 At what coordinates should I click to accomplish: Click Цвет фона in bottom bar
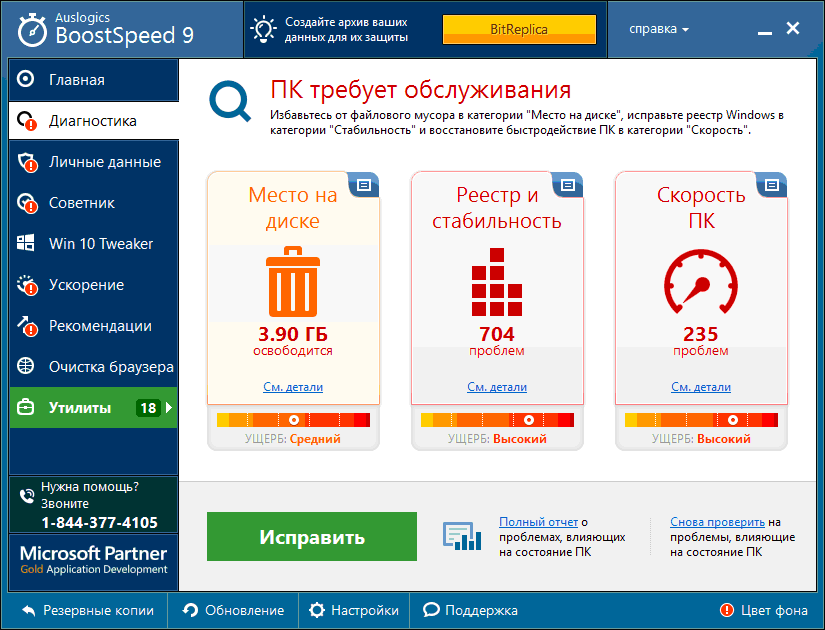(763, 611)
